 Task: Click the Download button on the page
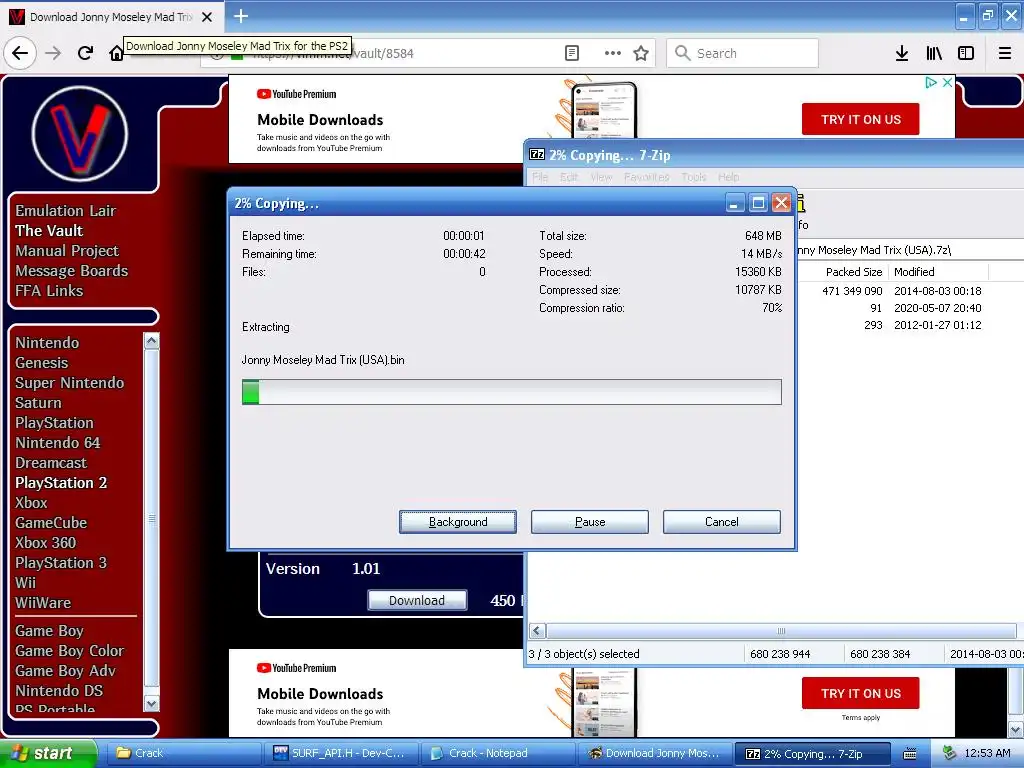[x=417, y=600]
